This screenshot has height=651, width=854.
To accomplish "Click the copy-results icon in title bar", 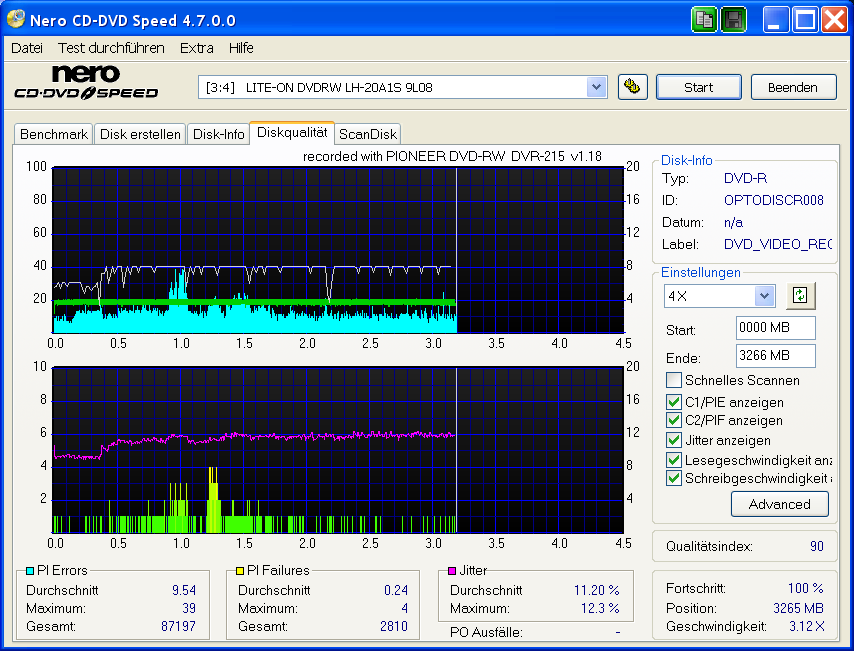I will [x=704, y=19].
